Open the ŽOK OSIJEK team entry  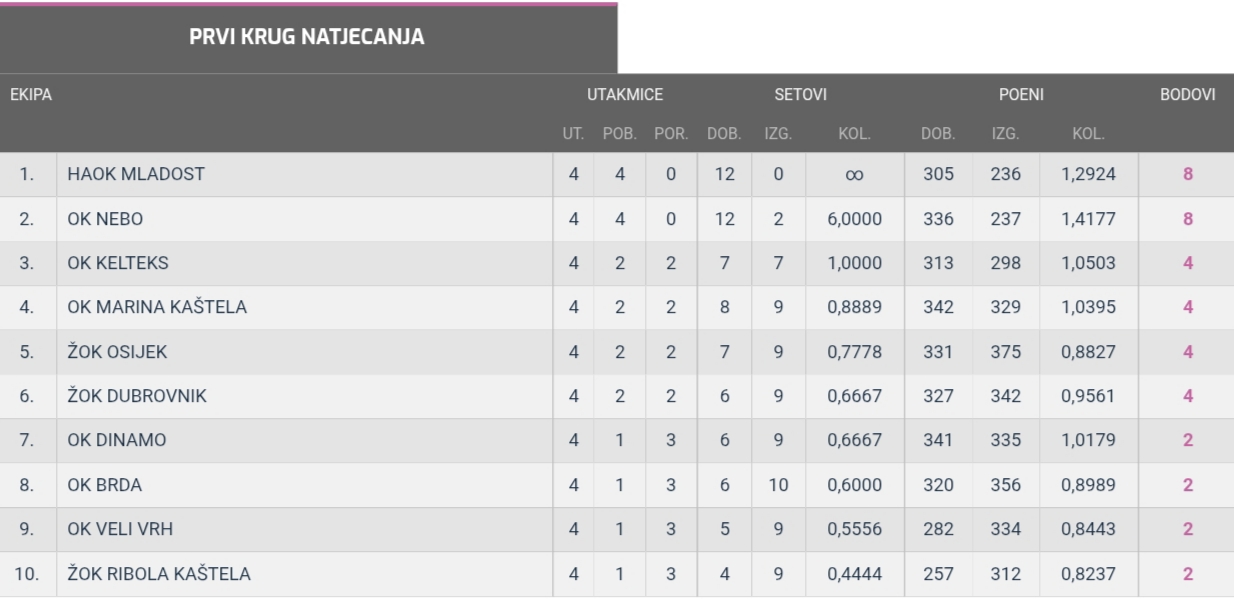117,352
